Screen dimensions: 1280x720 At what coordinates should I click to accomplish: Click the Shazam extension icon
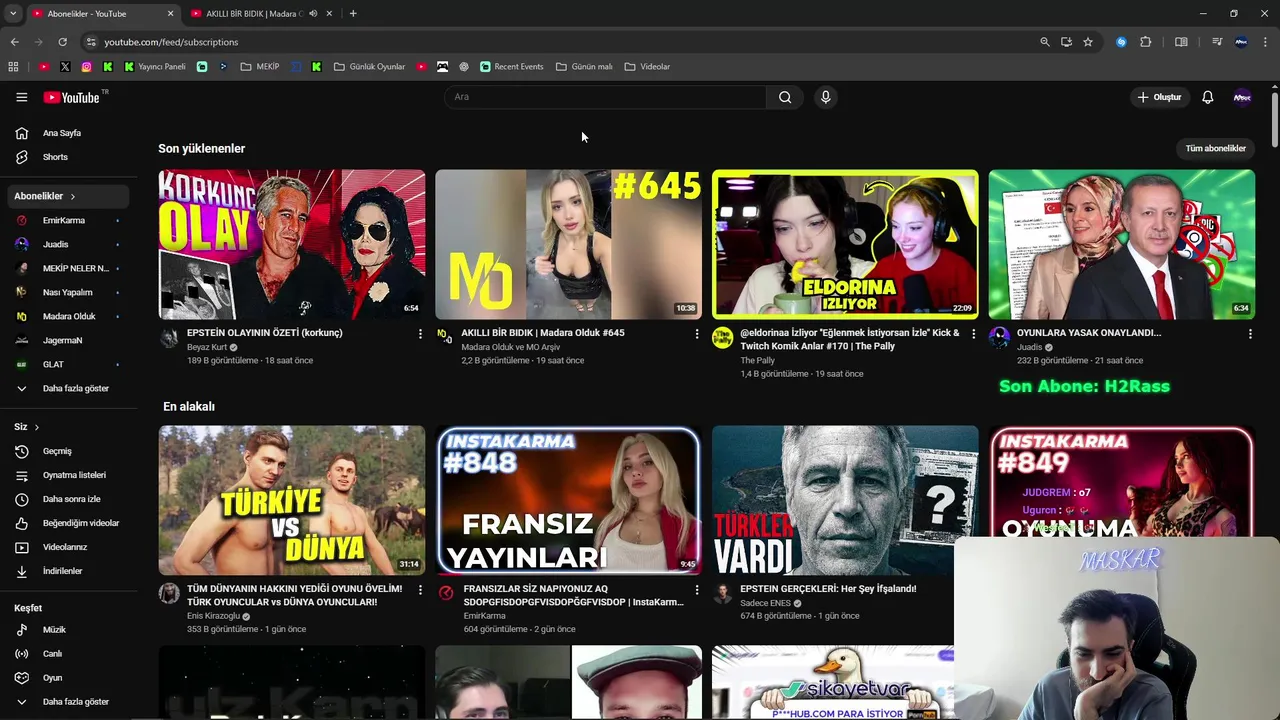pos(1121,42)
